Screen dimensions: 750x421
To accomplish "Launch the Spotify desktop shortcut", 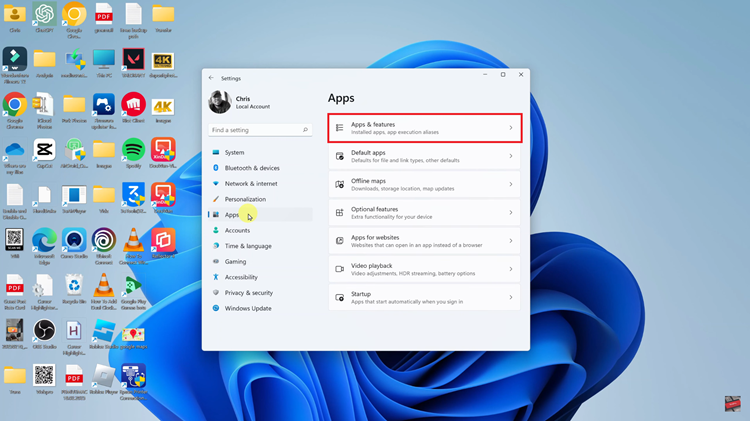I will coord(133,154).
